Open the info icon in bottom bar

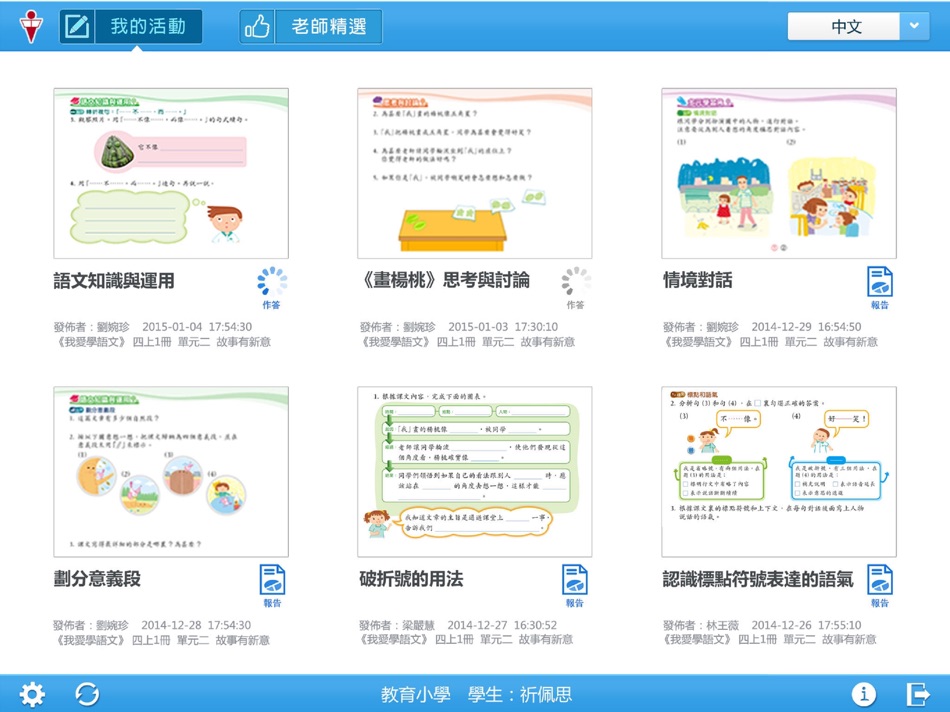(x=863, y=694)
